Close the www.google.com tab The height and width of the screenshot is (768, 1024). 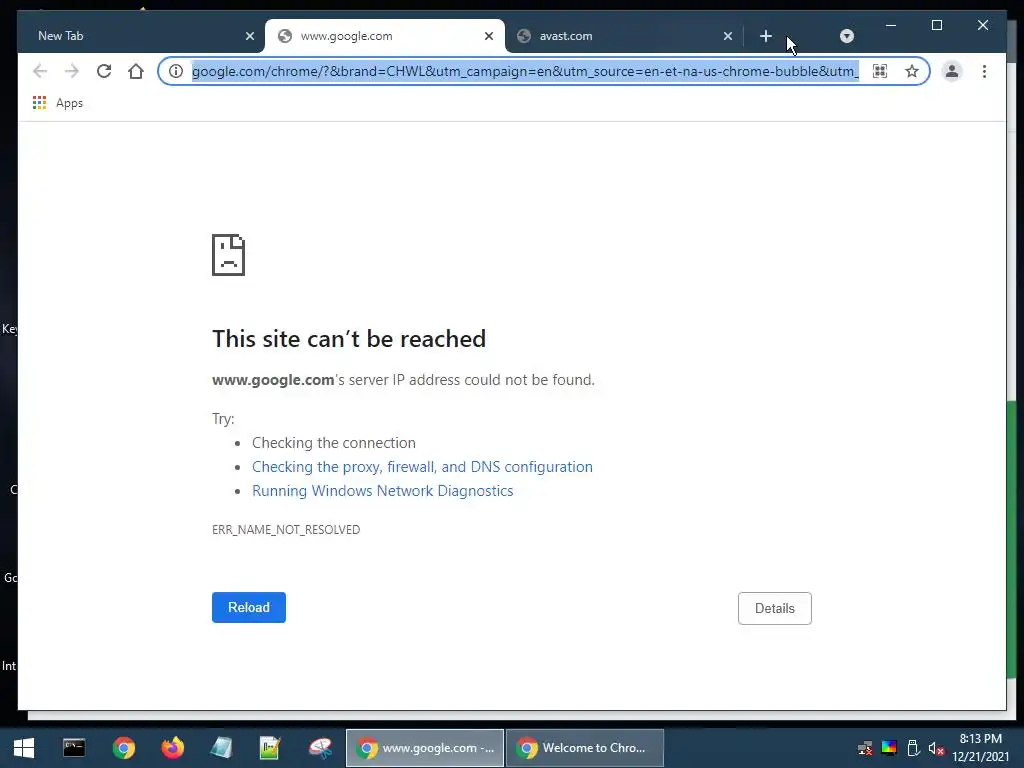coord(488,36)
